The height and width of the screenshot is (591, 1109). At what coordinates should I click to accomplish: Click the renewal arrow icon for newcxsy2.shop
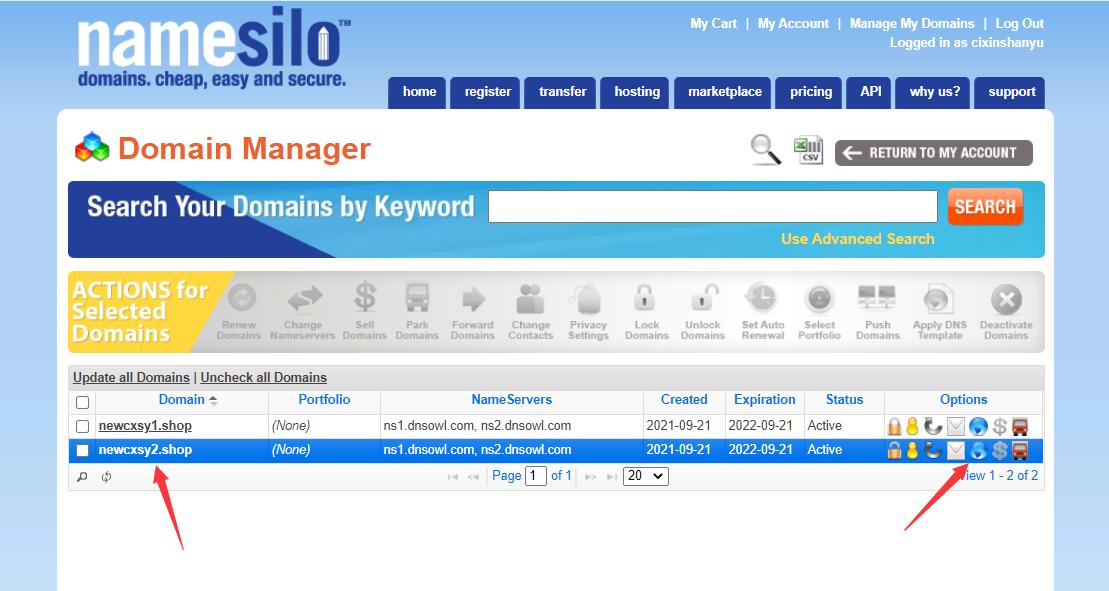tap(933, 450)
